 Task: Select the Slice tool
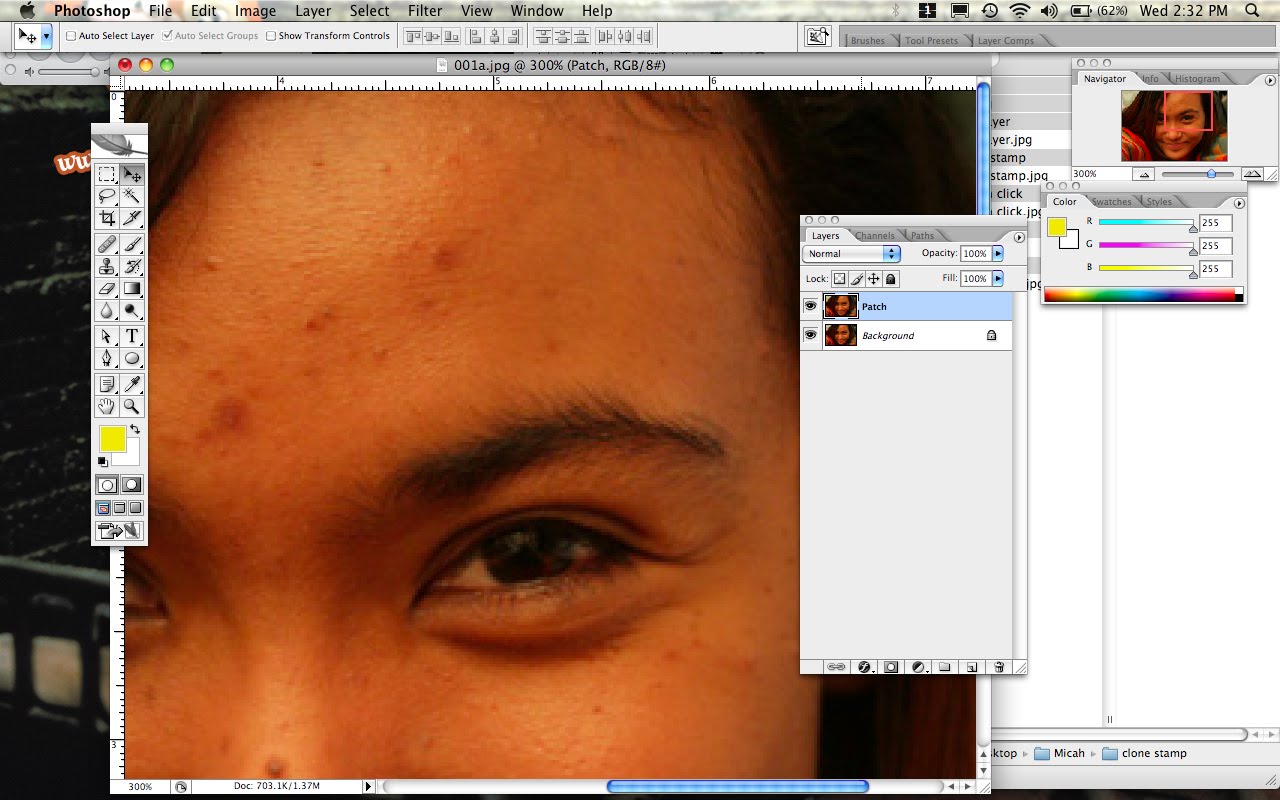[131, 217]
